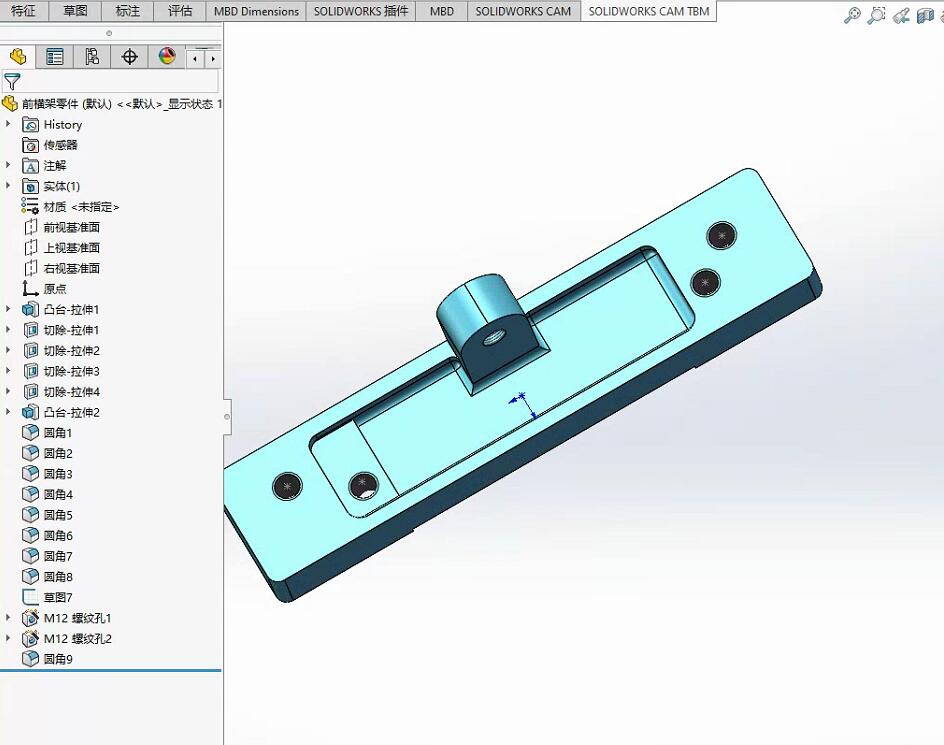Select the Zoom to Fit tool
This screenshot has width=944, height=745.
pos(852,15)
